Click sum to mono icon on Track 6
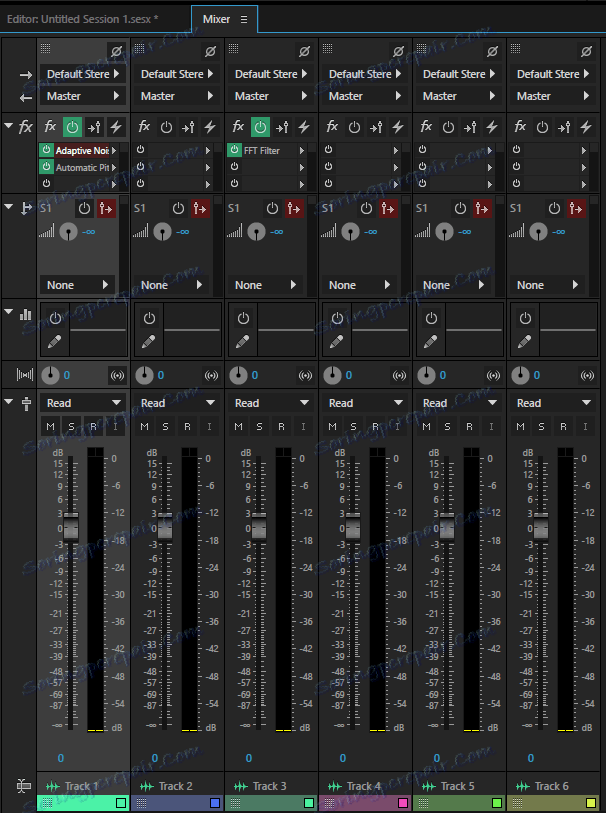 (587, 375)
